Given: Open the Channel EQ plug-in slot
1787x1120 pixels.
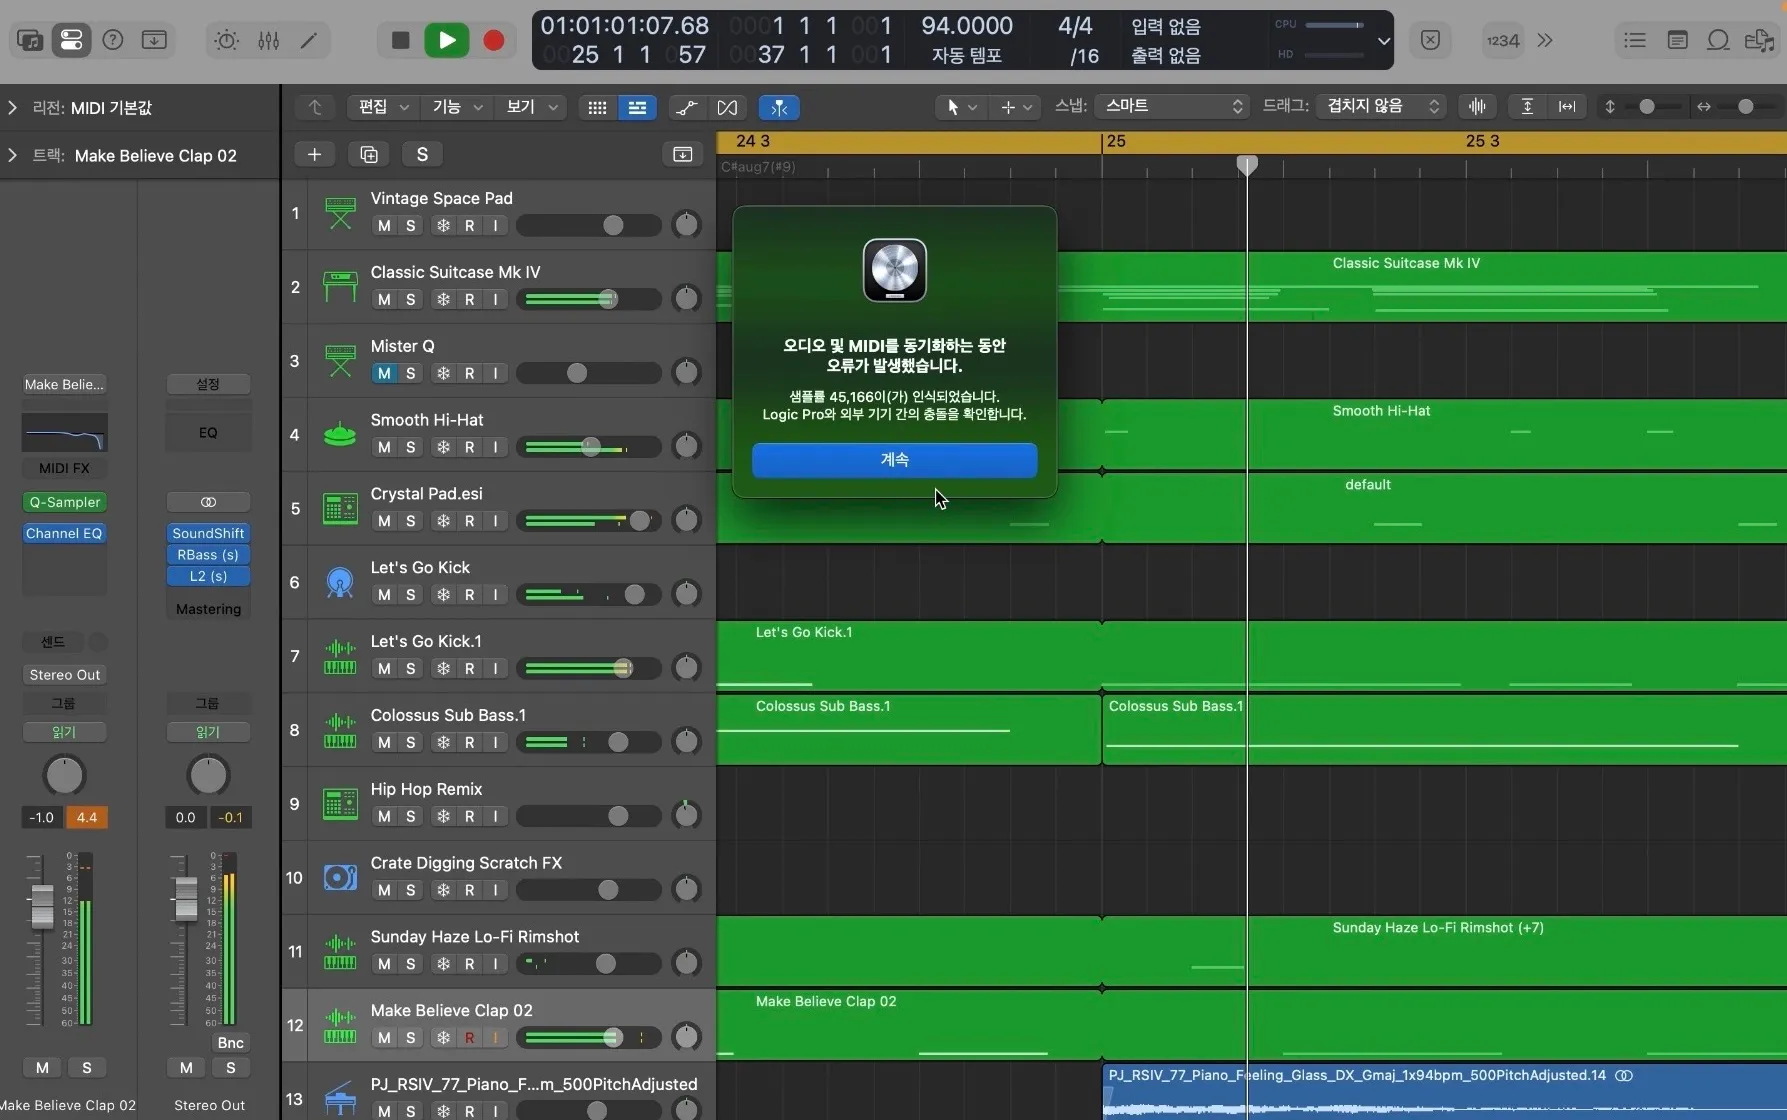Looking at the screenshot, I should pyautogui.click(x=64, y=533).
